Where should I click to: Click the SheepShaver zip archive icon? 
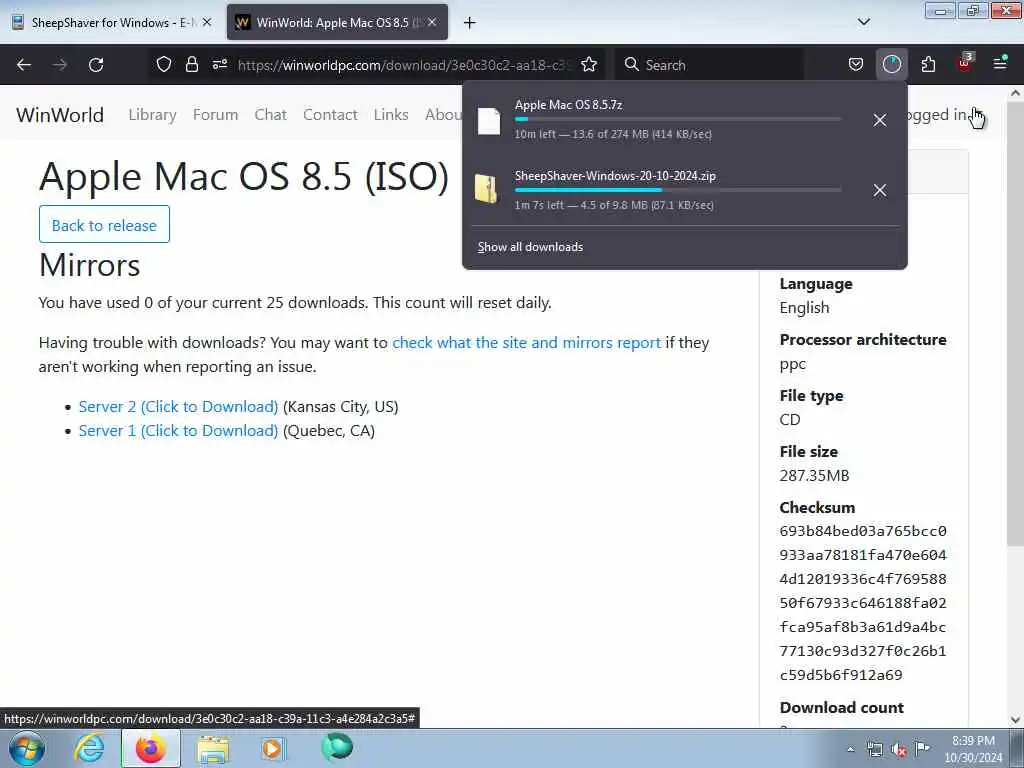click(x=487, y=189)
